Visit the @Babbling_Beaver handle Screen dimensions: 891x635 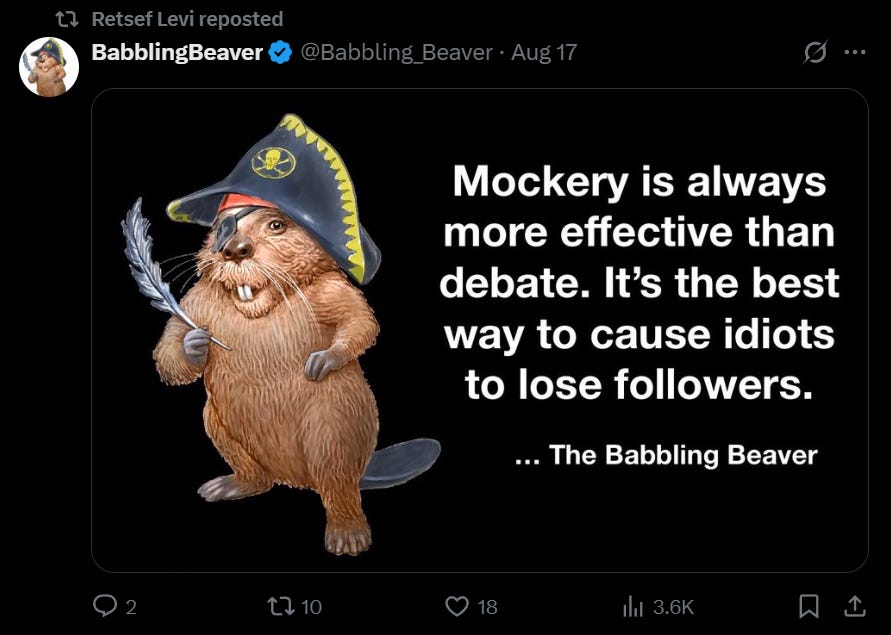click(x=396, y=53)
